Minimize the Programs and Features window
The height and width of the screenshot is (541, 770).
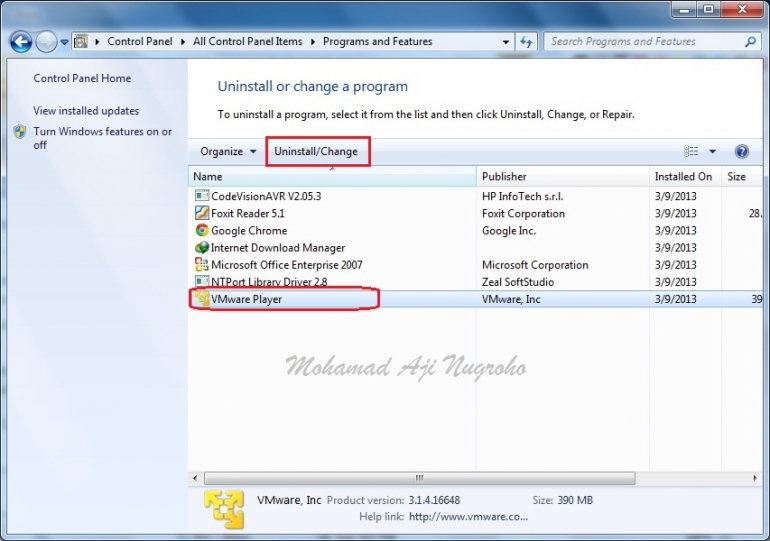point(684,9)
